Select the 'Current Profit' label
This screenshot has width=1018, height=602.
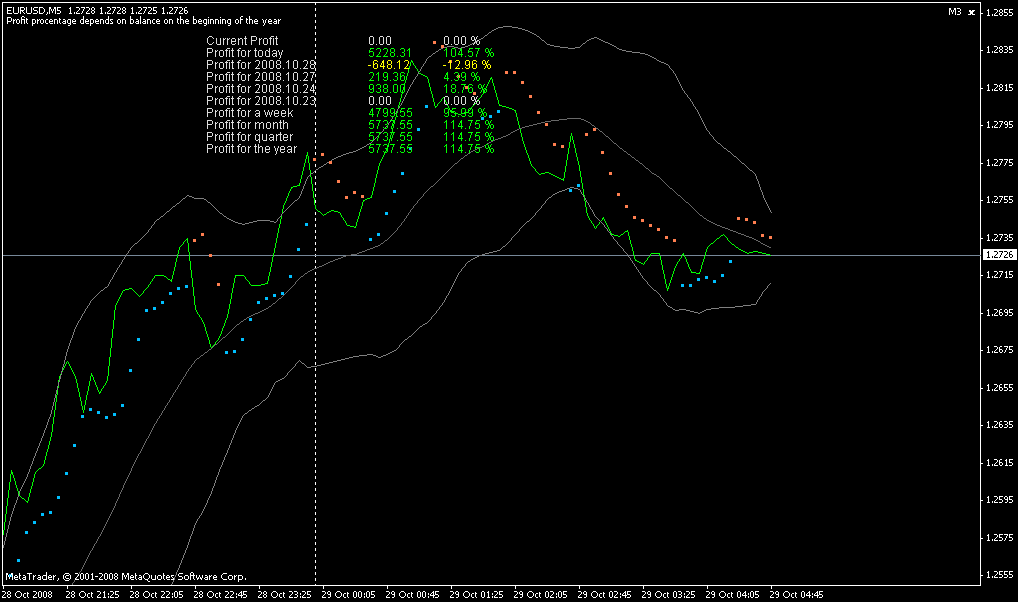pyautogui.click(x=242, y=41)
